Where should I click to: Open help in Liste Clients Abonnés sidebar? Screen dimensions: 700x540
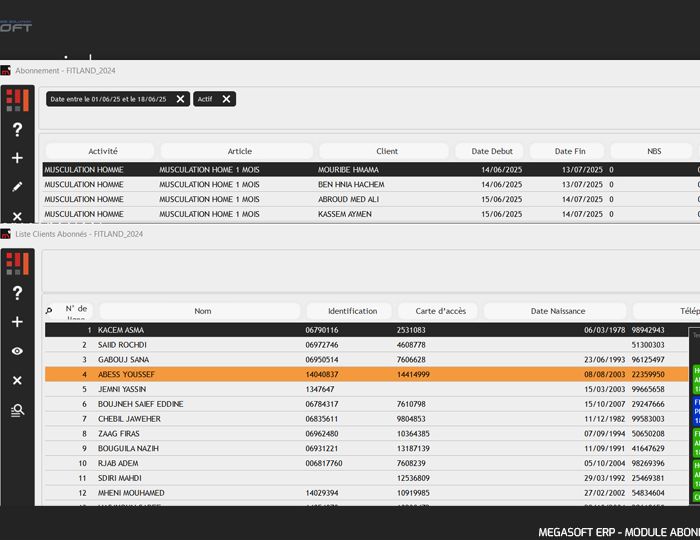[17, 293]
